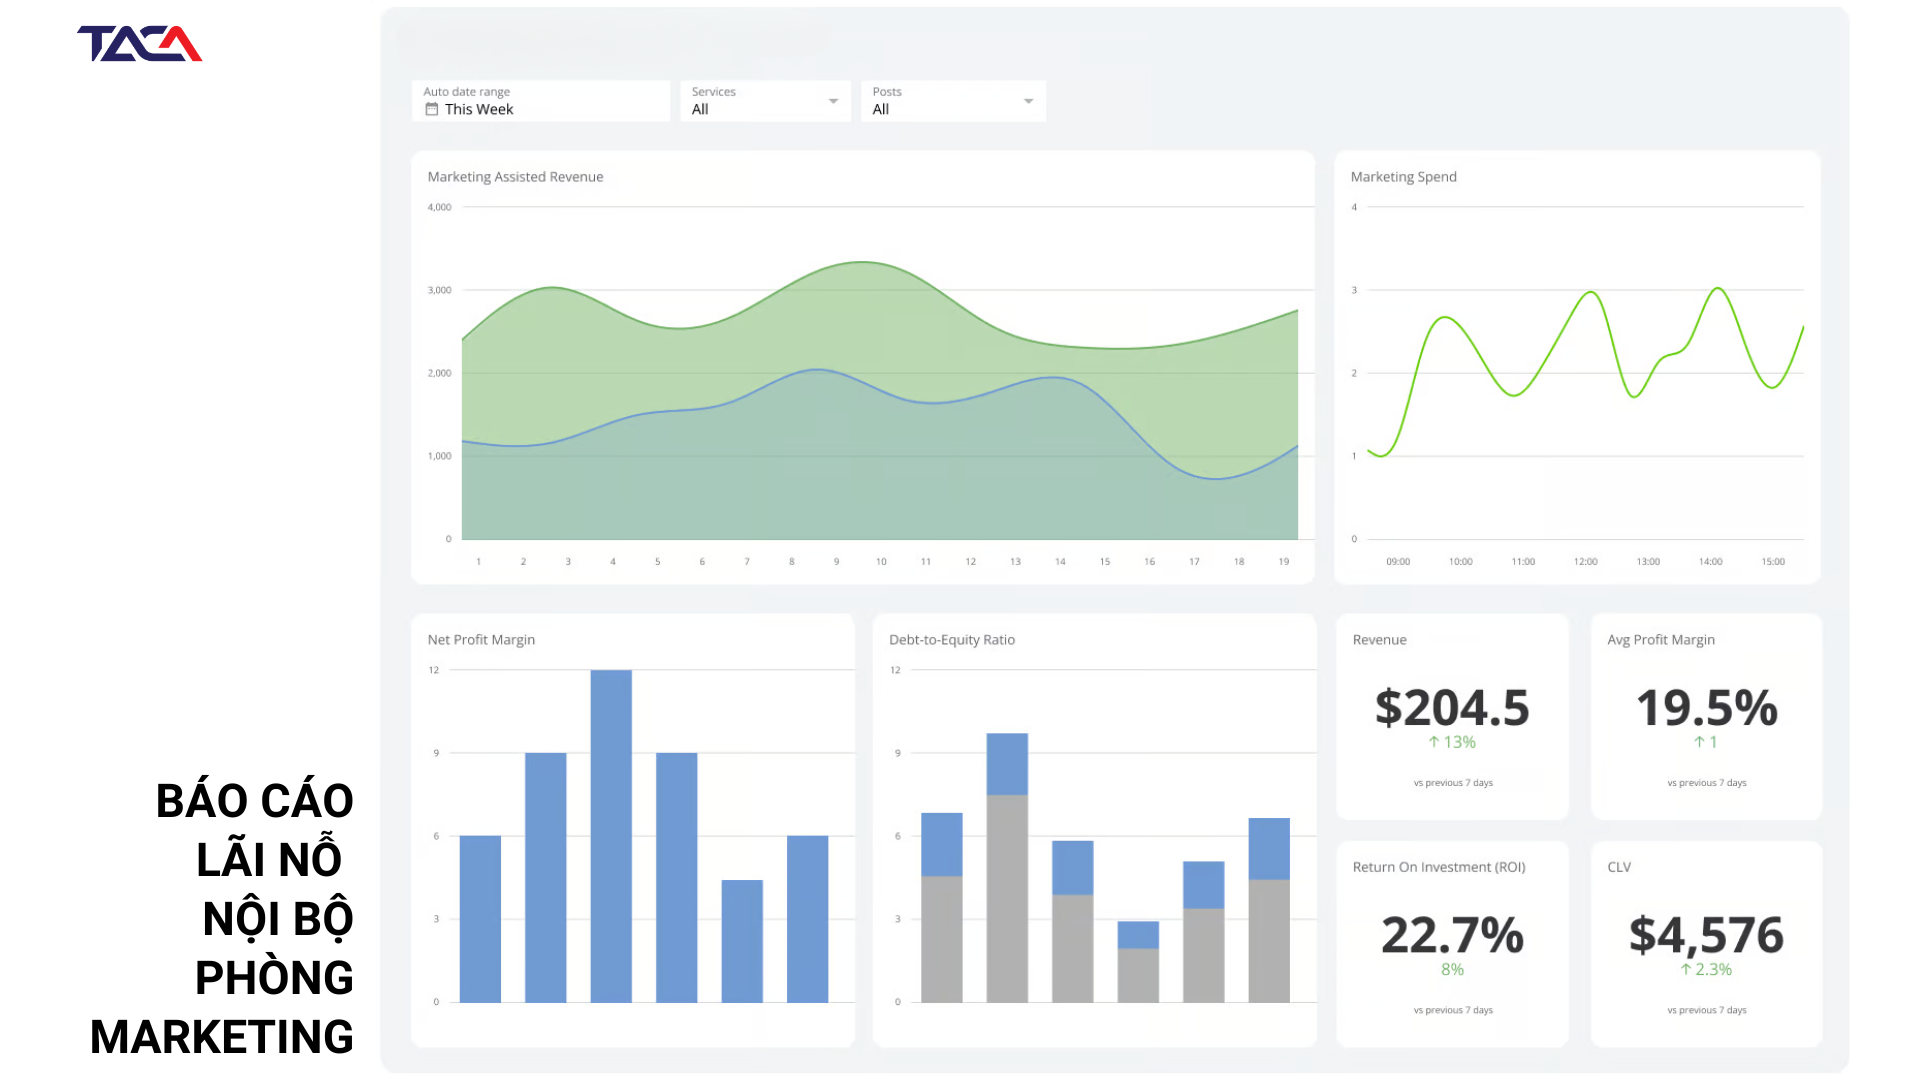Viewport: 1920px width, 1080px height.
Task: Click the Debt-to-Equity Ratio title
Action: [x=951, y=640]
